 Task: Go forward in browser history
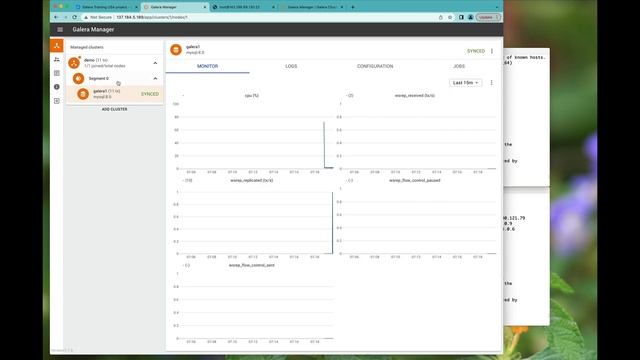[65, 17]
